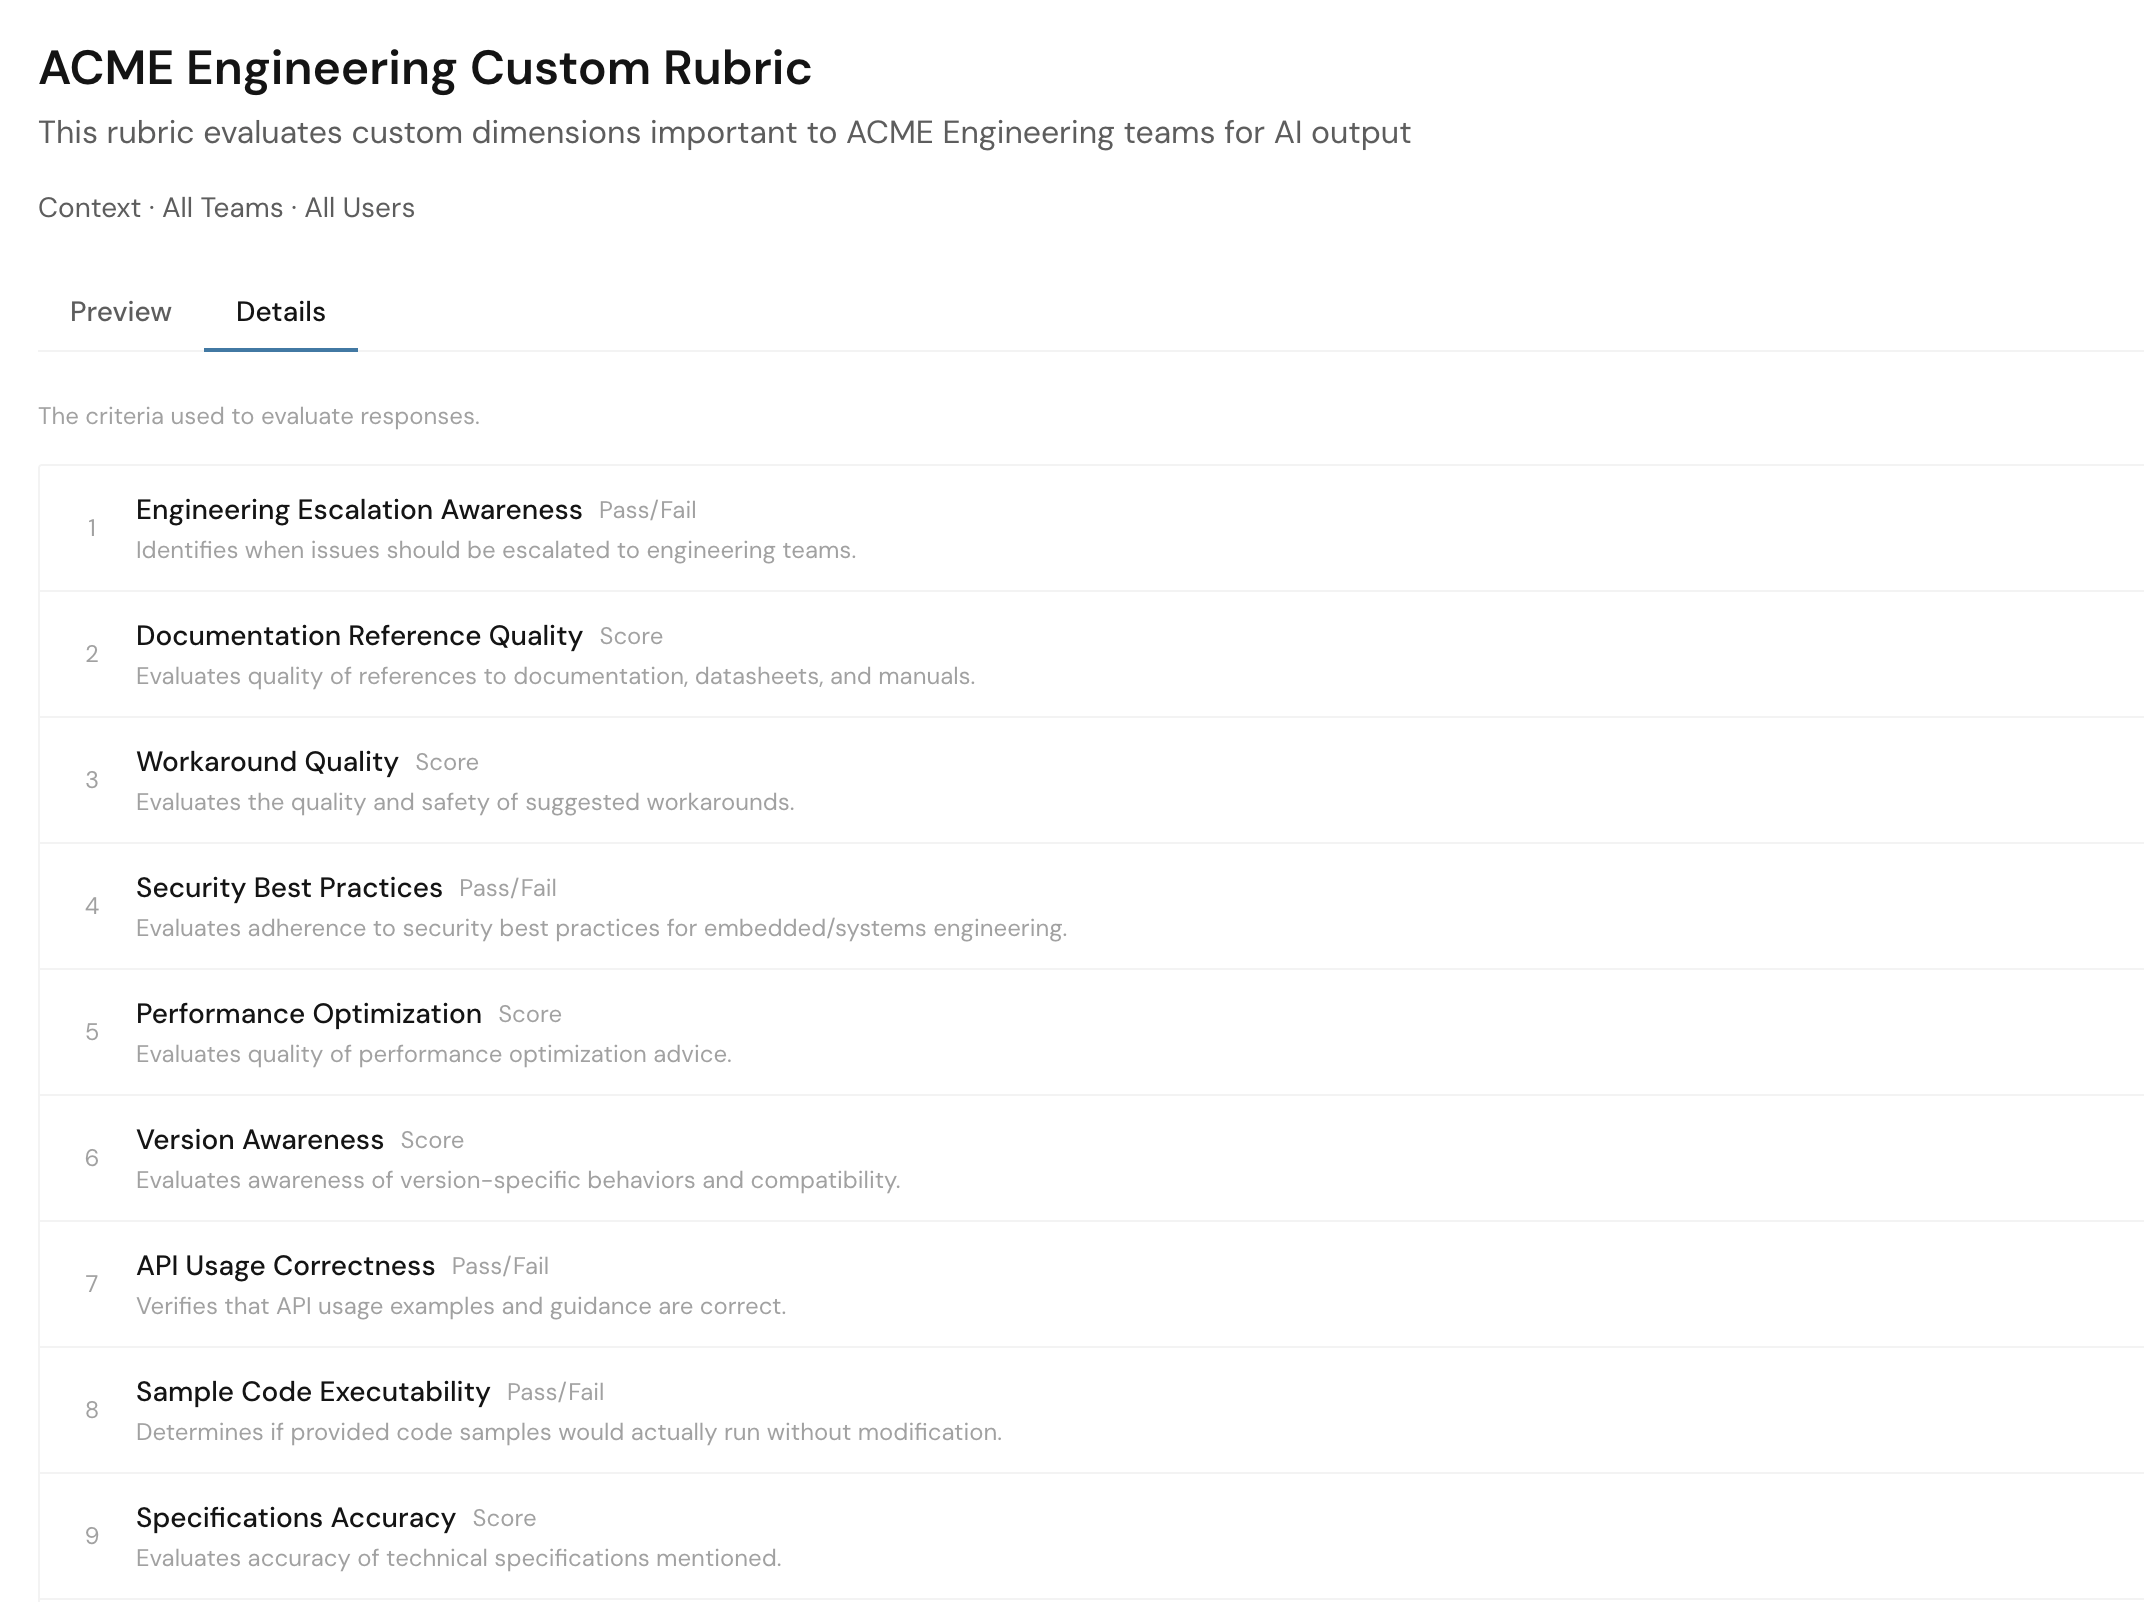The height and width of the screenshot is (1602, 2144).
Task: Open the Engineering Escalation Awareness criterion
Action: [x=358, y=510]
